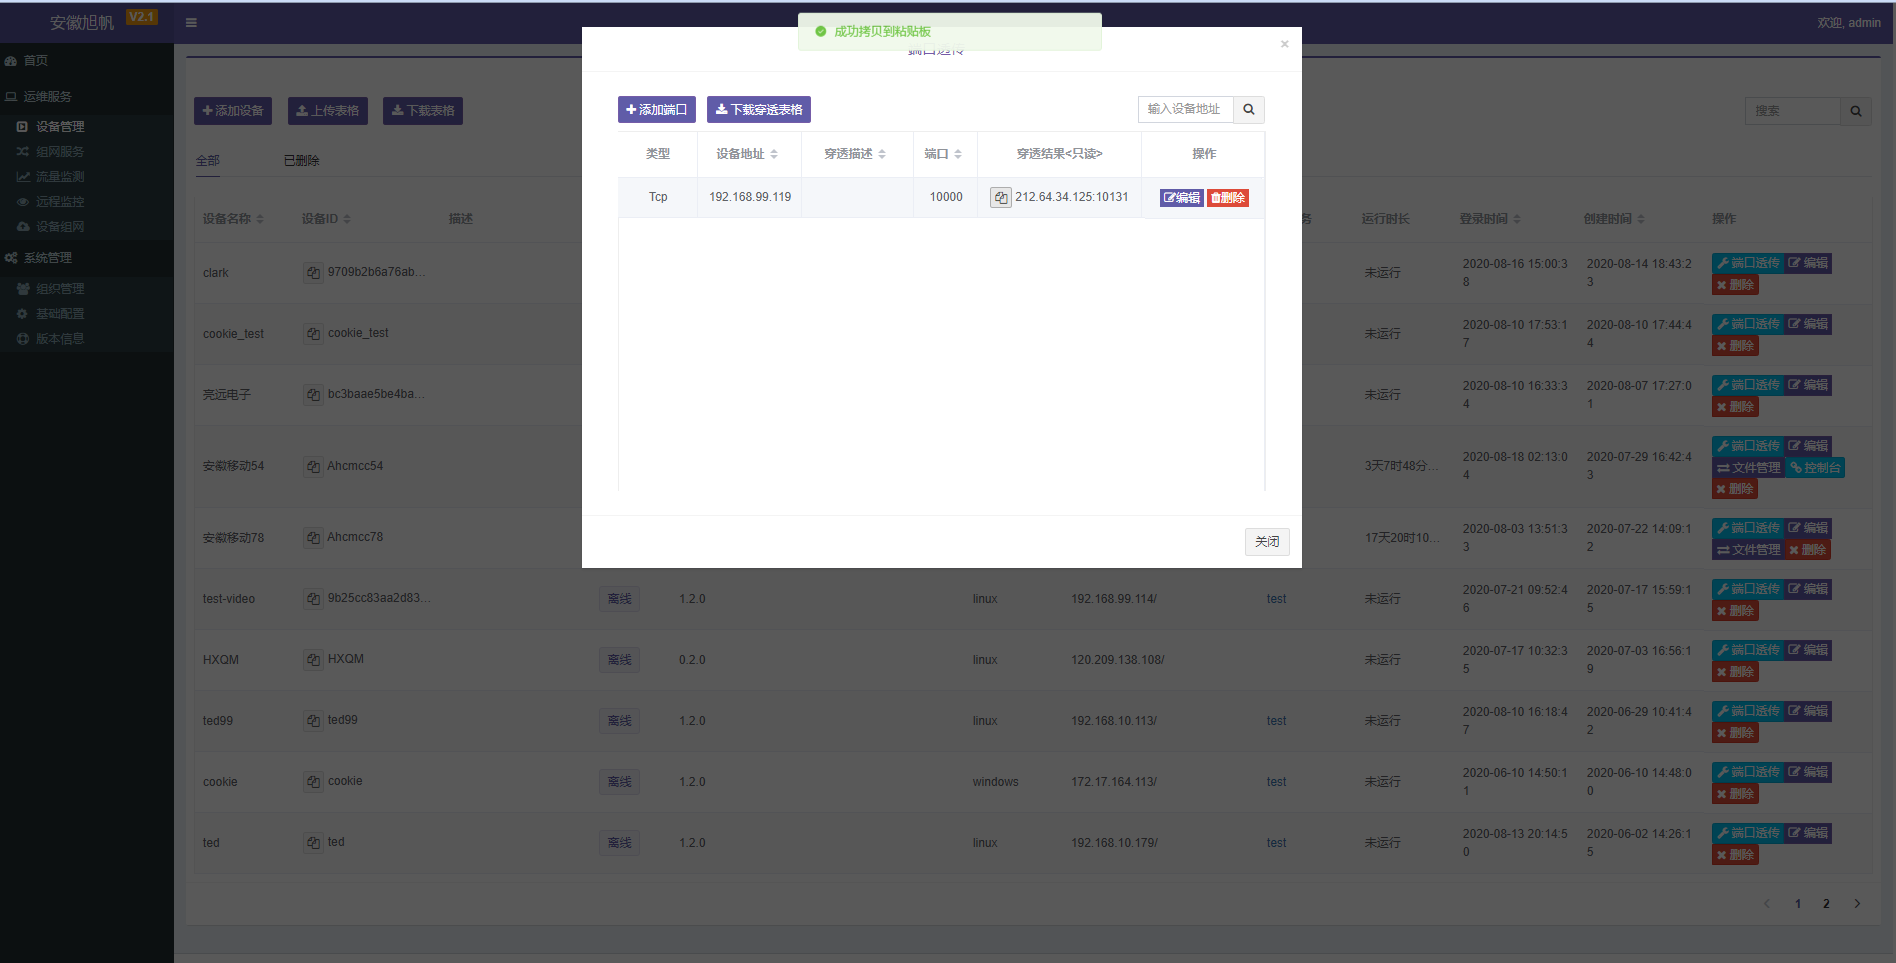
Task: Open 版本信息 in sidebar
Action: pos(87,339)
